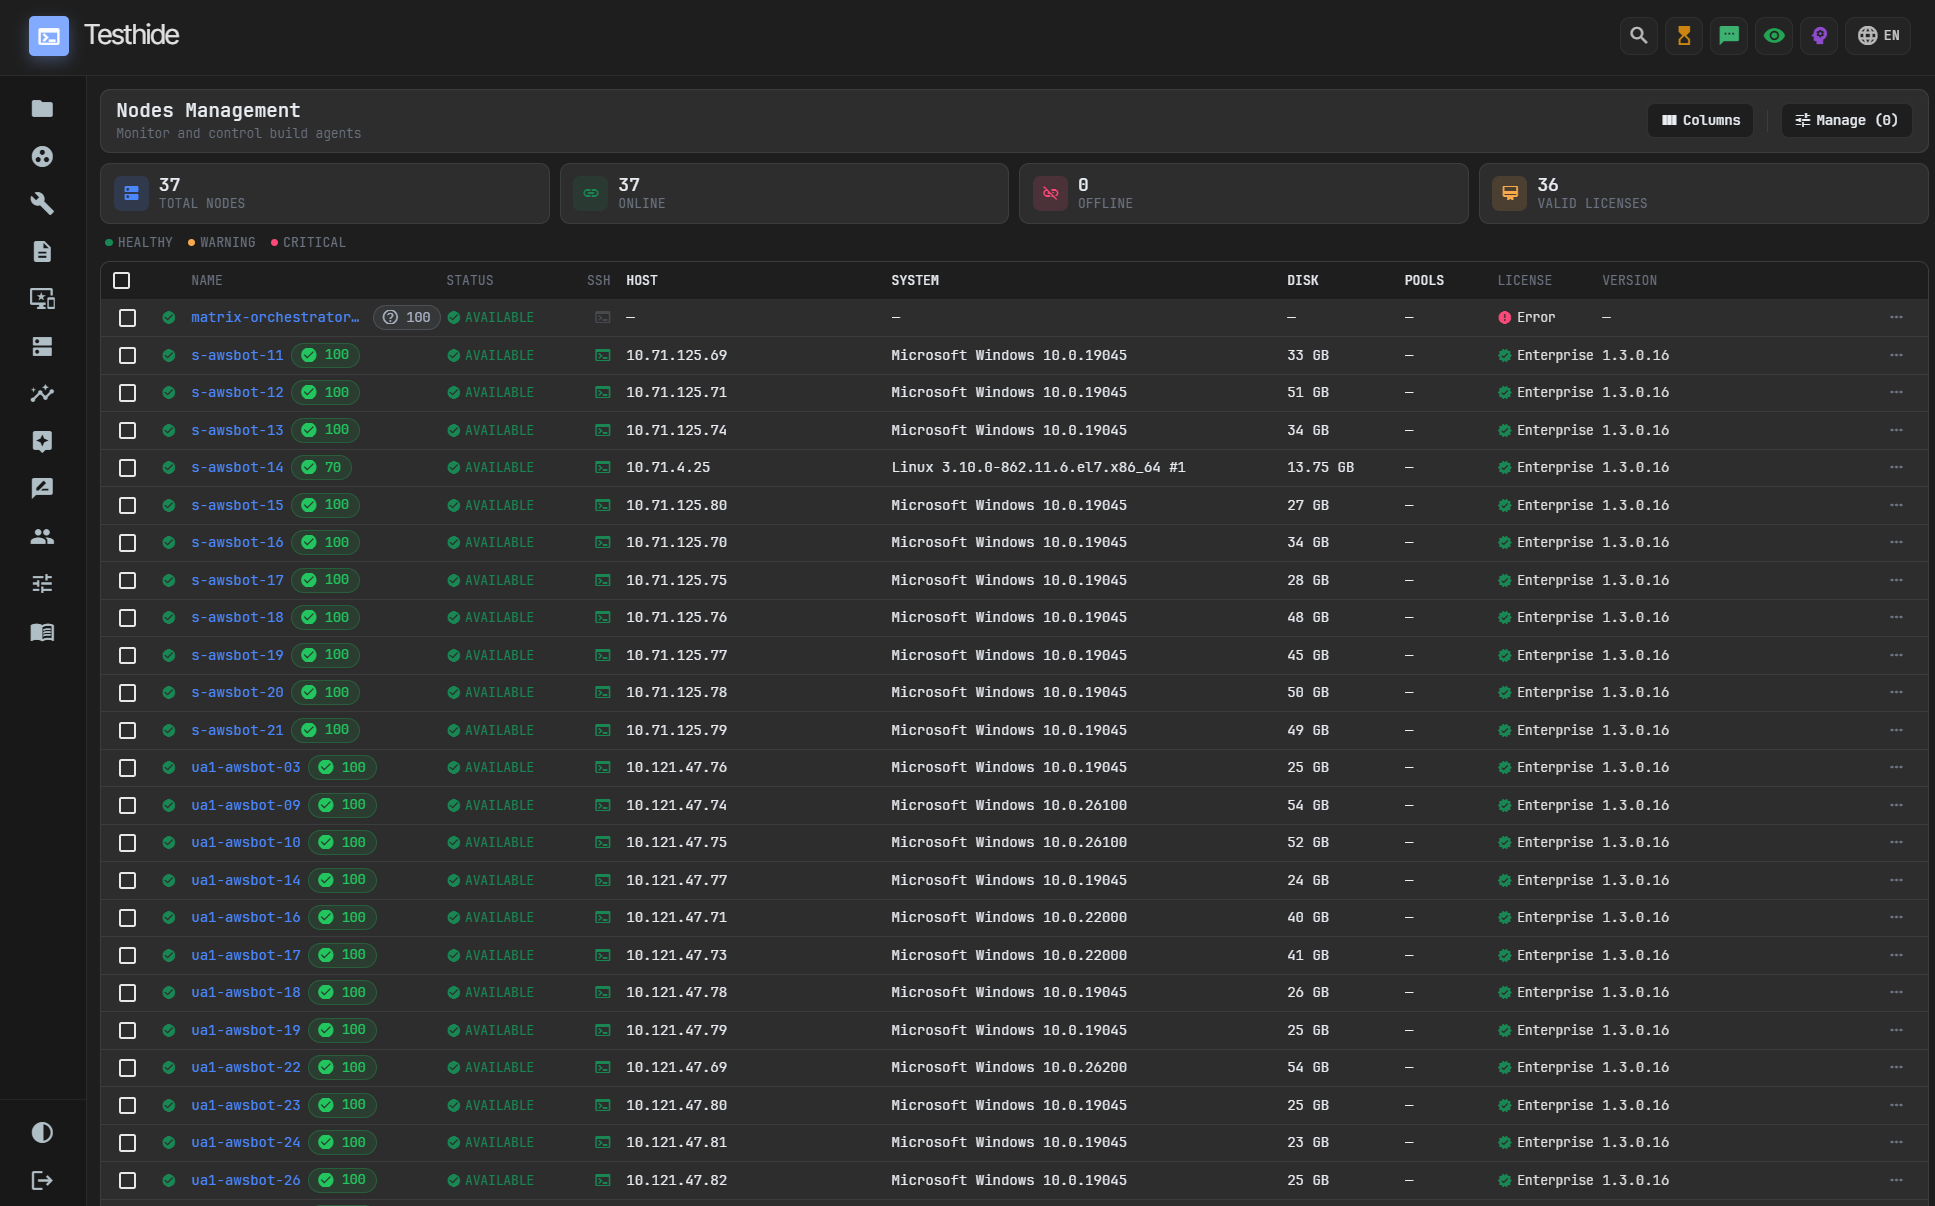This screenshot has height=1206, width=1935.
Task: Click the 70 score badge on s-awsbot-14
Action: tap(322, 467)
